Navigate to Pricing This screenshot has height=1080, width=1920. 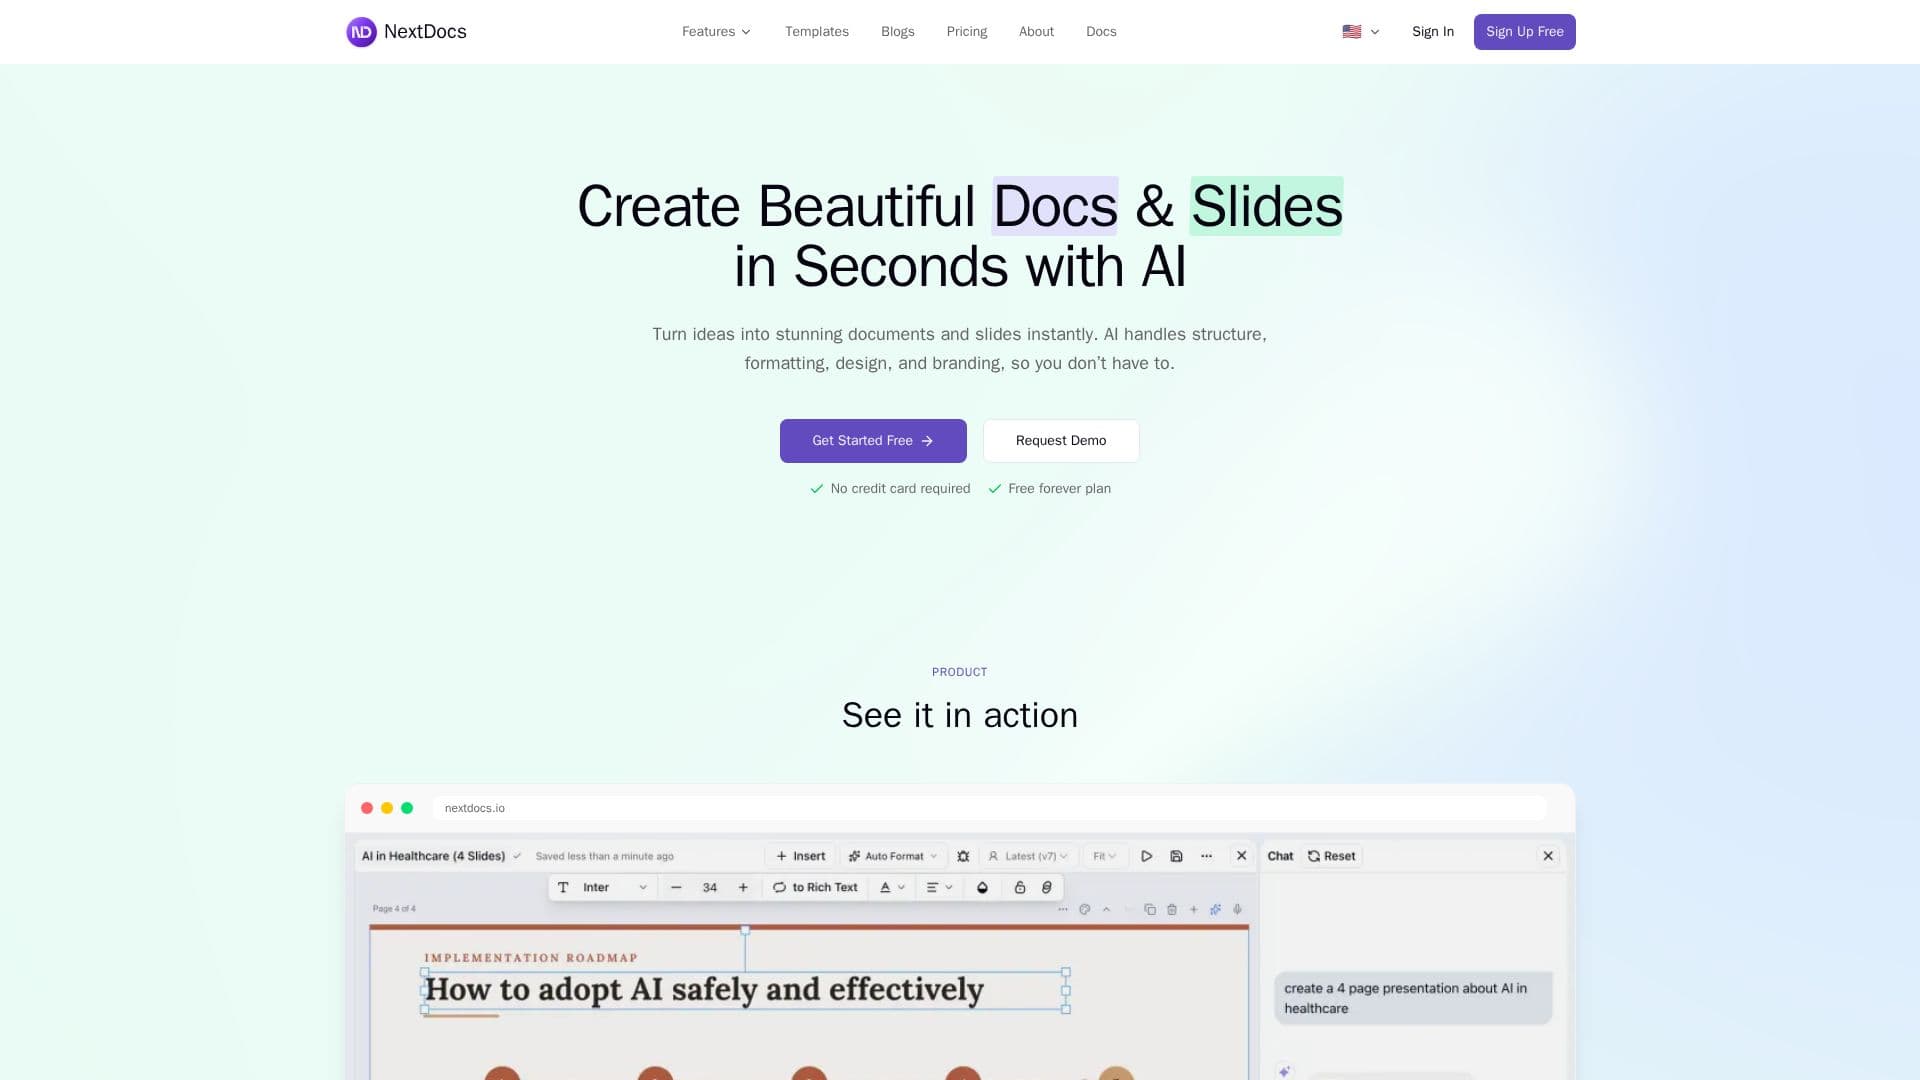pyautogui.click(x=966, y=32)
